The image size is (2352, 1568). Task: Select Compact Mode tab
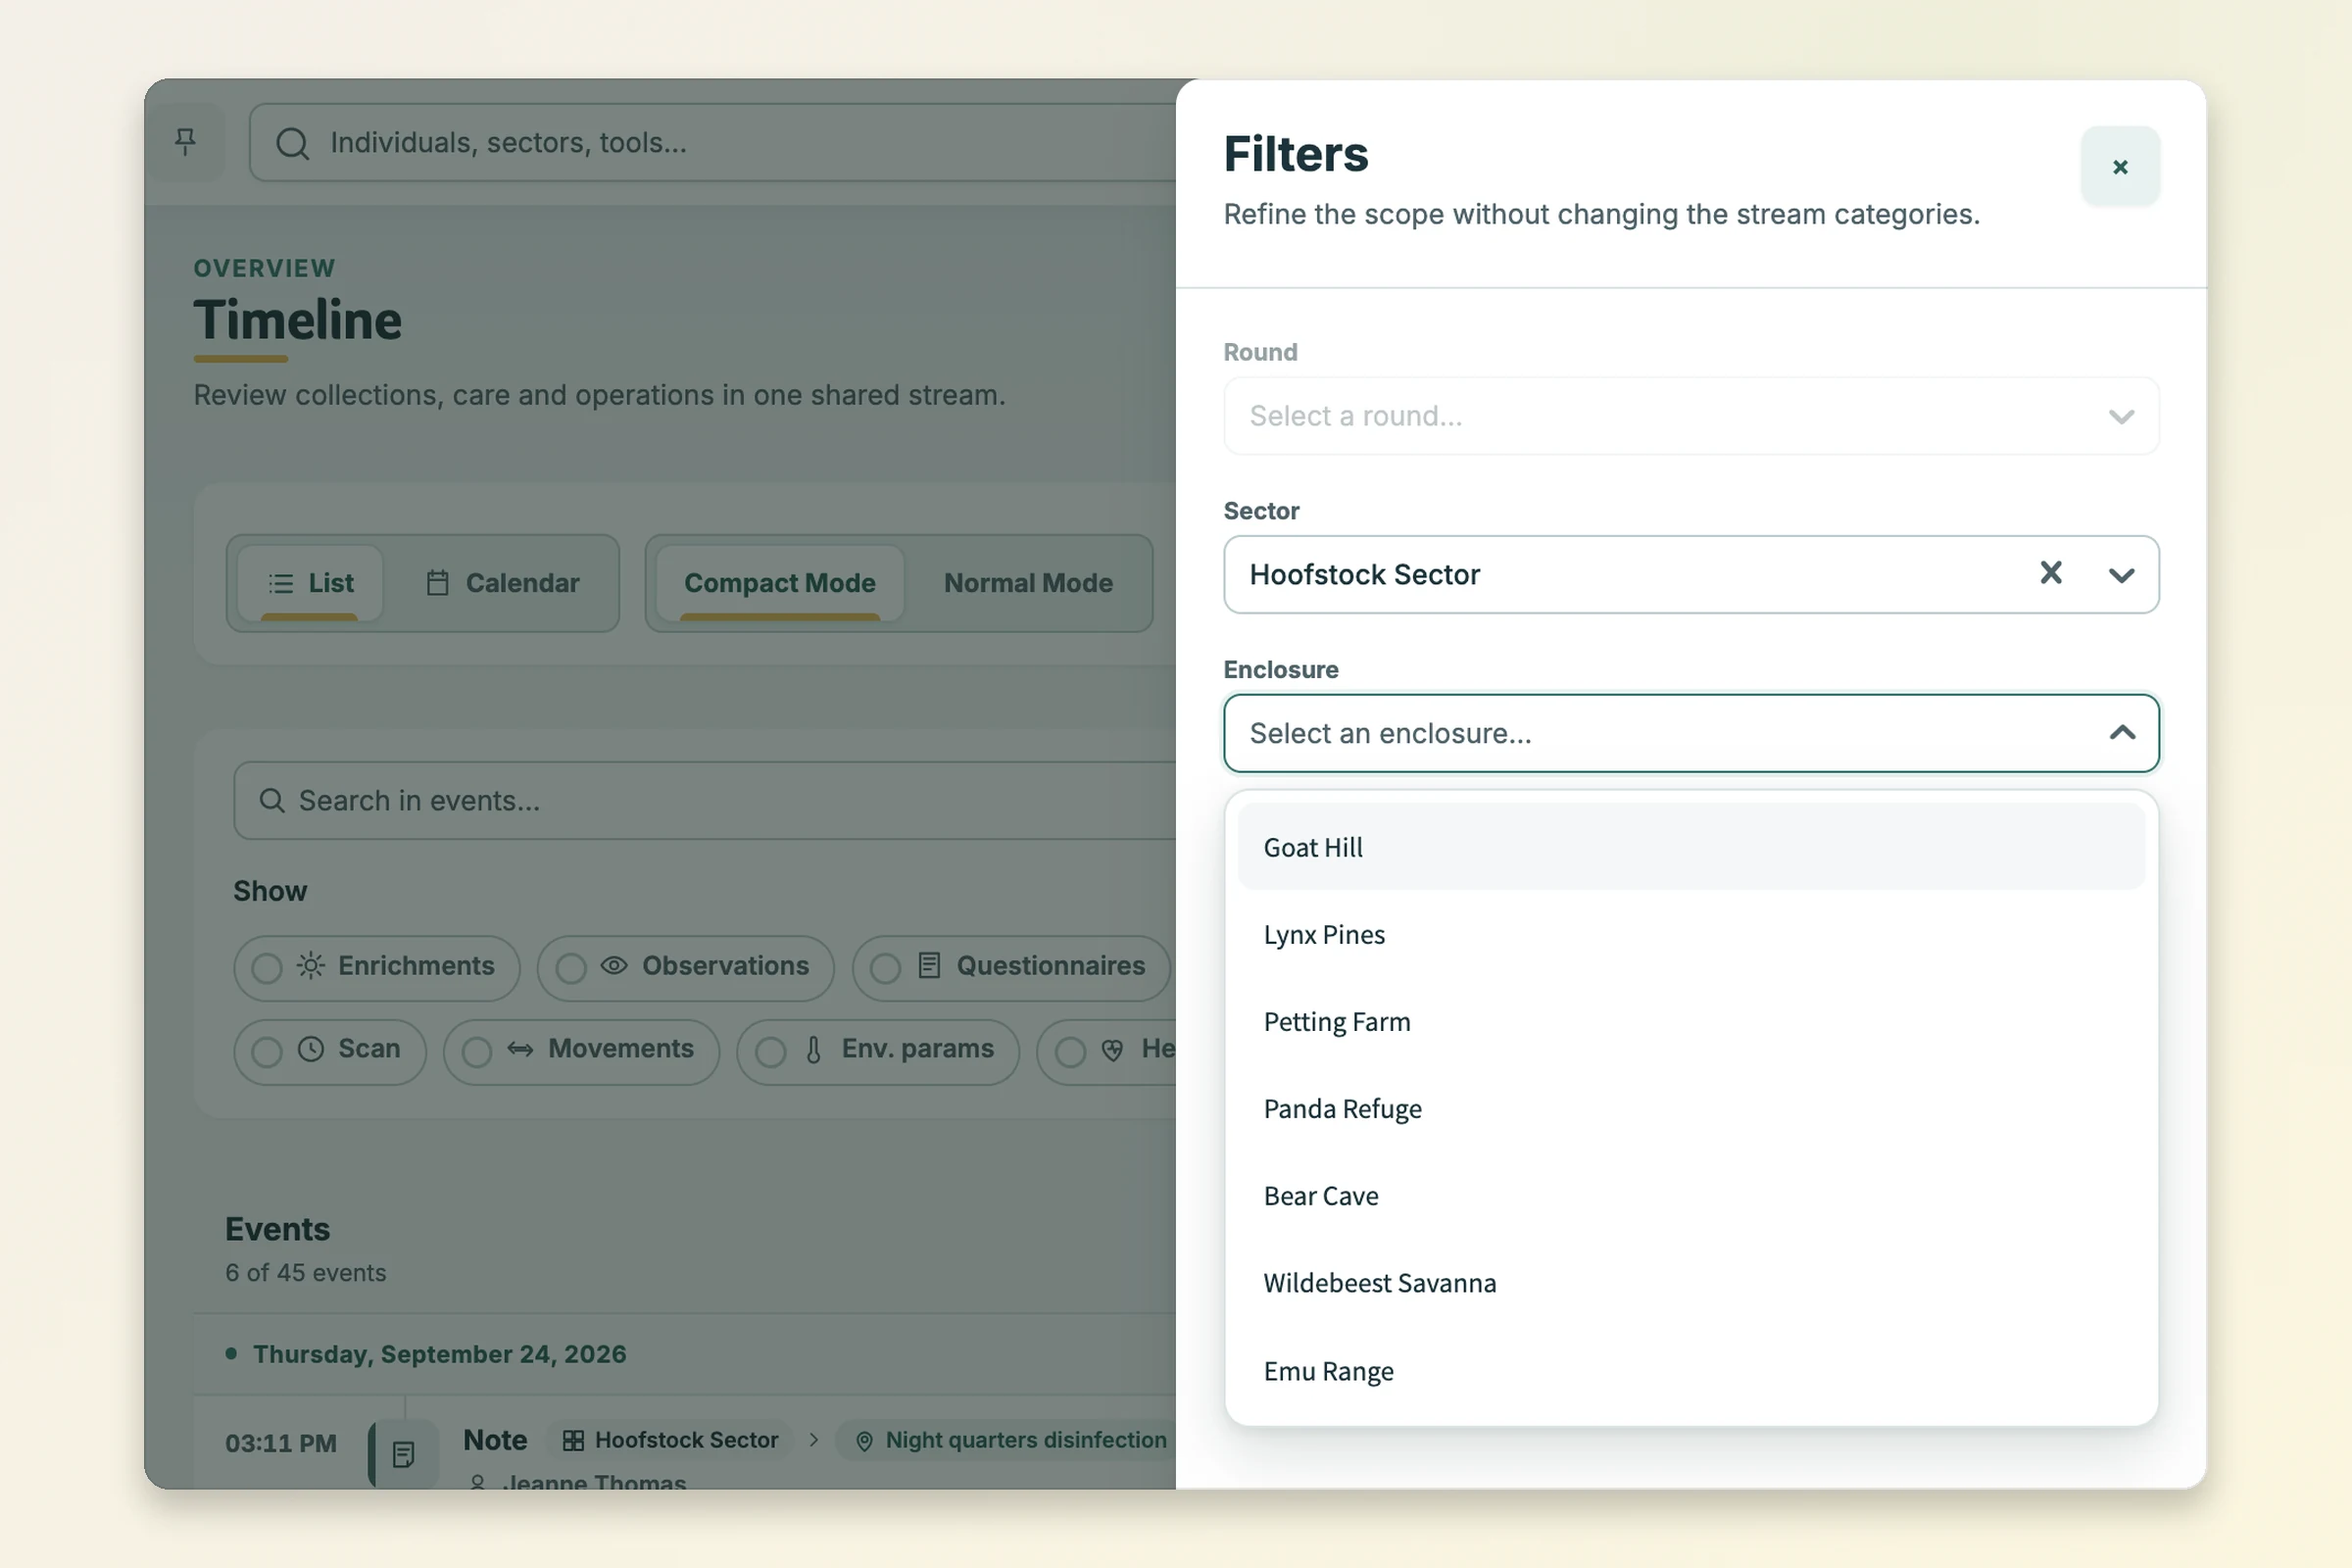[x=780, y=583]
